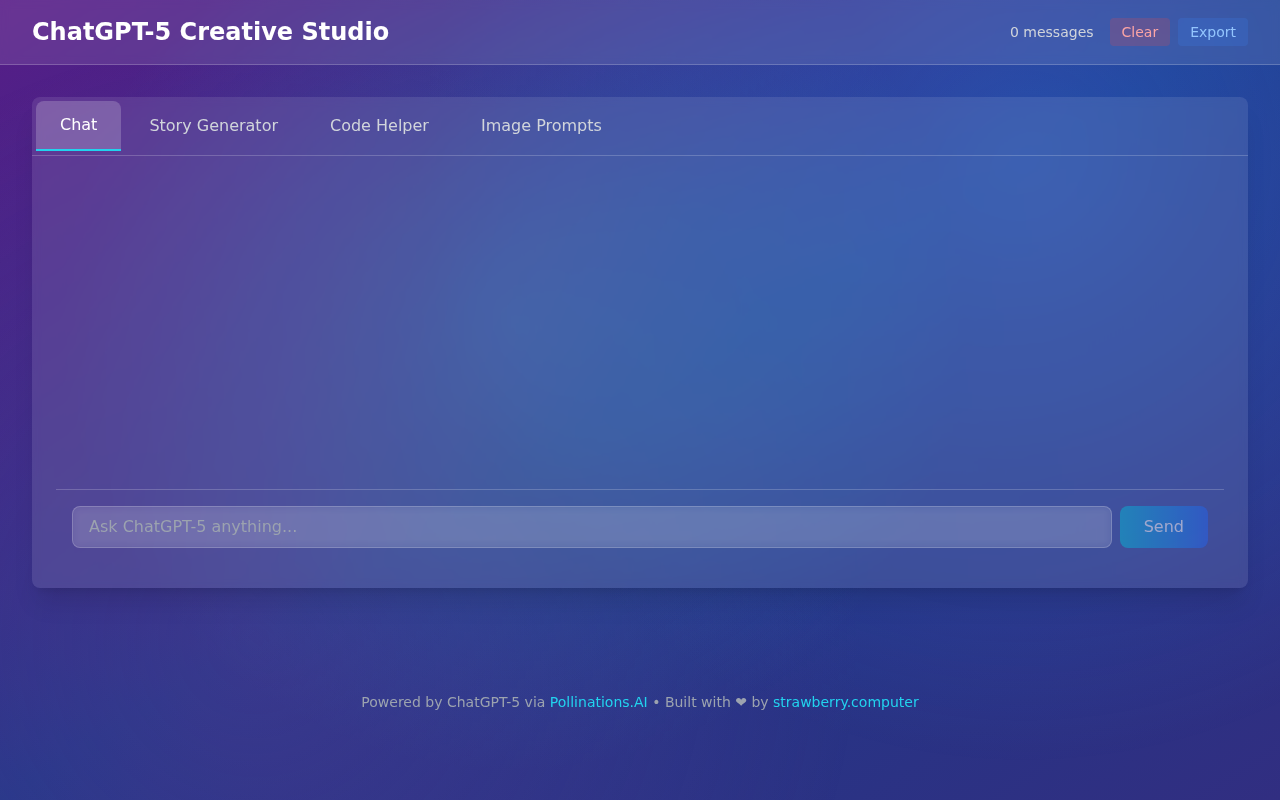Screen dimensions: 1280x800
Task: Open the Story Generator tab
Action: 213,126
